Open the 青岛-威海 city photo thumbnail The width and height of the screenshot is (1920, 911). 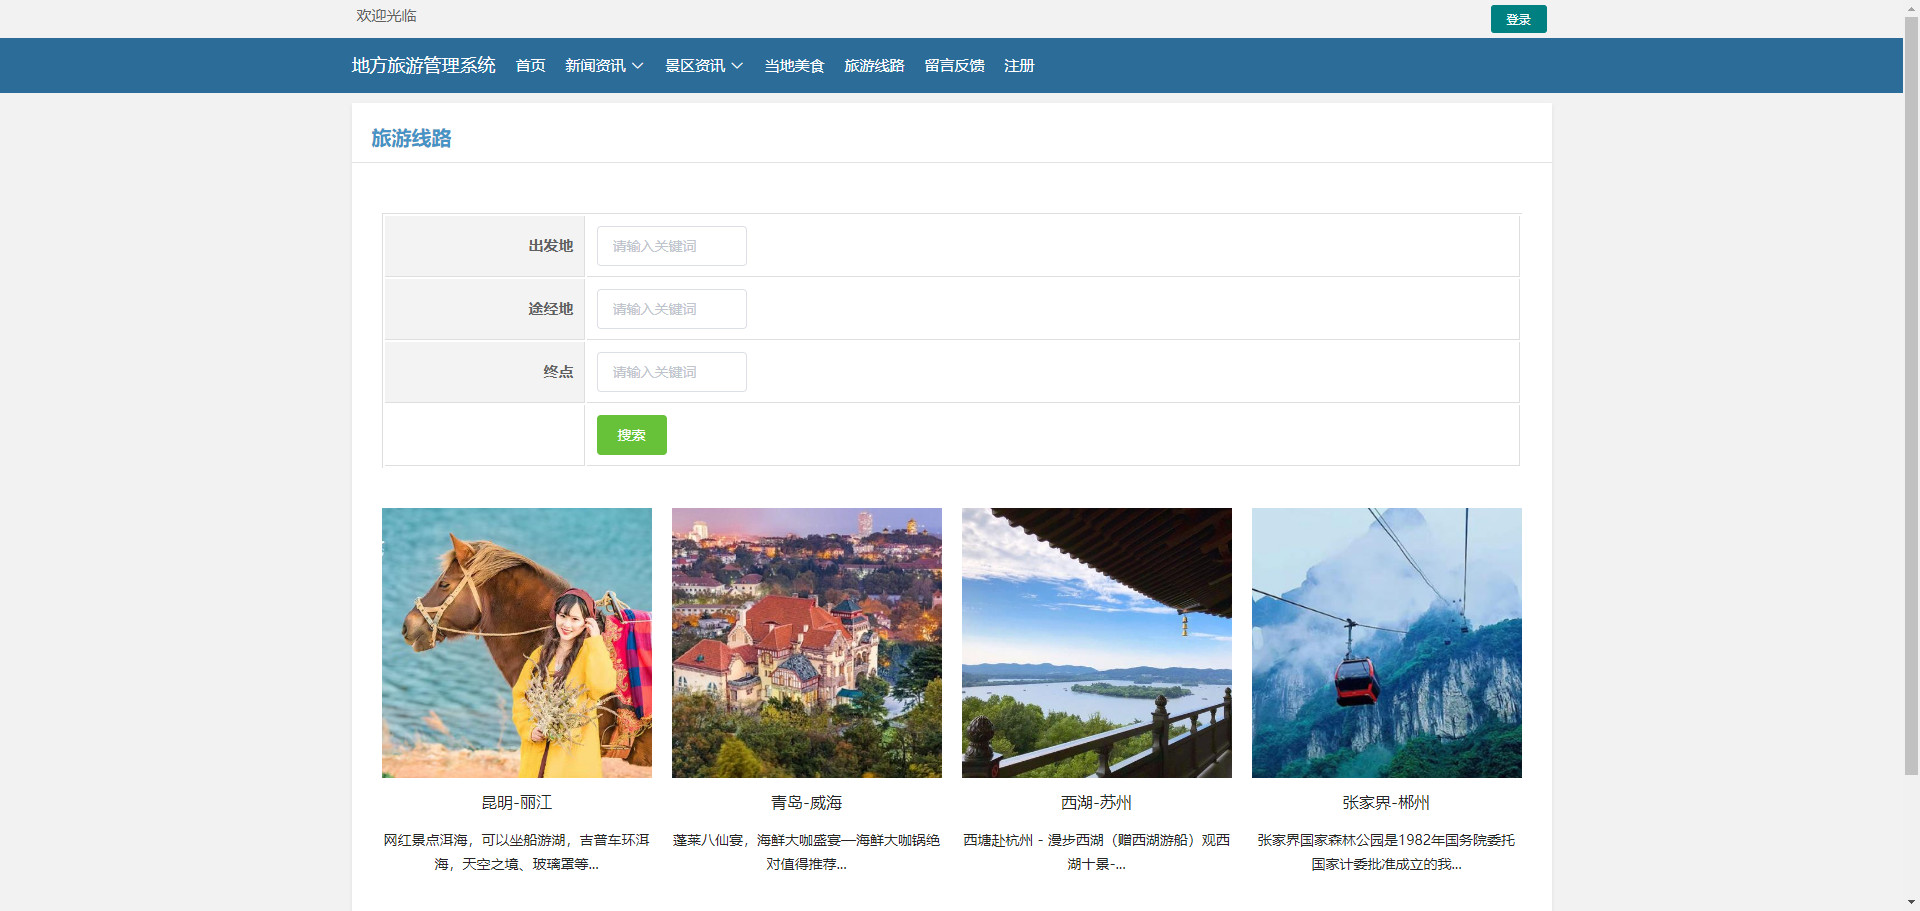pos(807,643)
